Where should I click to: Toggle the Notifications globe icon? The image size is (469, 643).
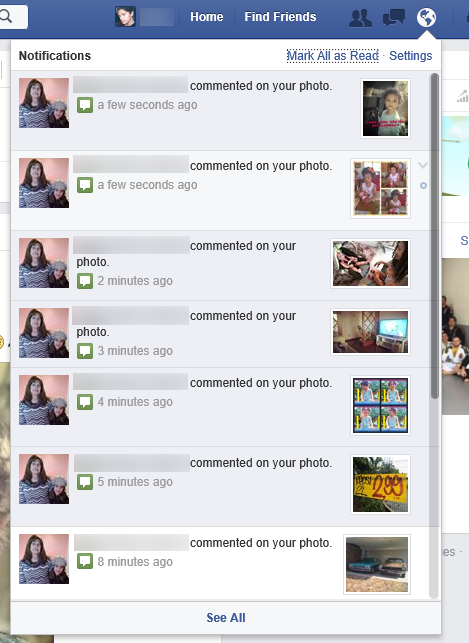pos(426,18)
